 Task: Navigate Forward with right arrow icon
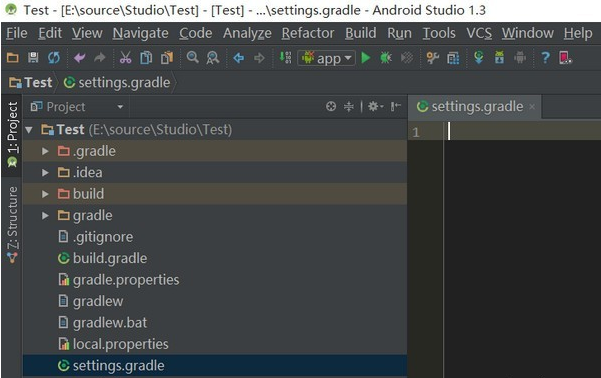click(259, 58)
